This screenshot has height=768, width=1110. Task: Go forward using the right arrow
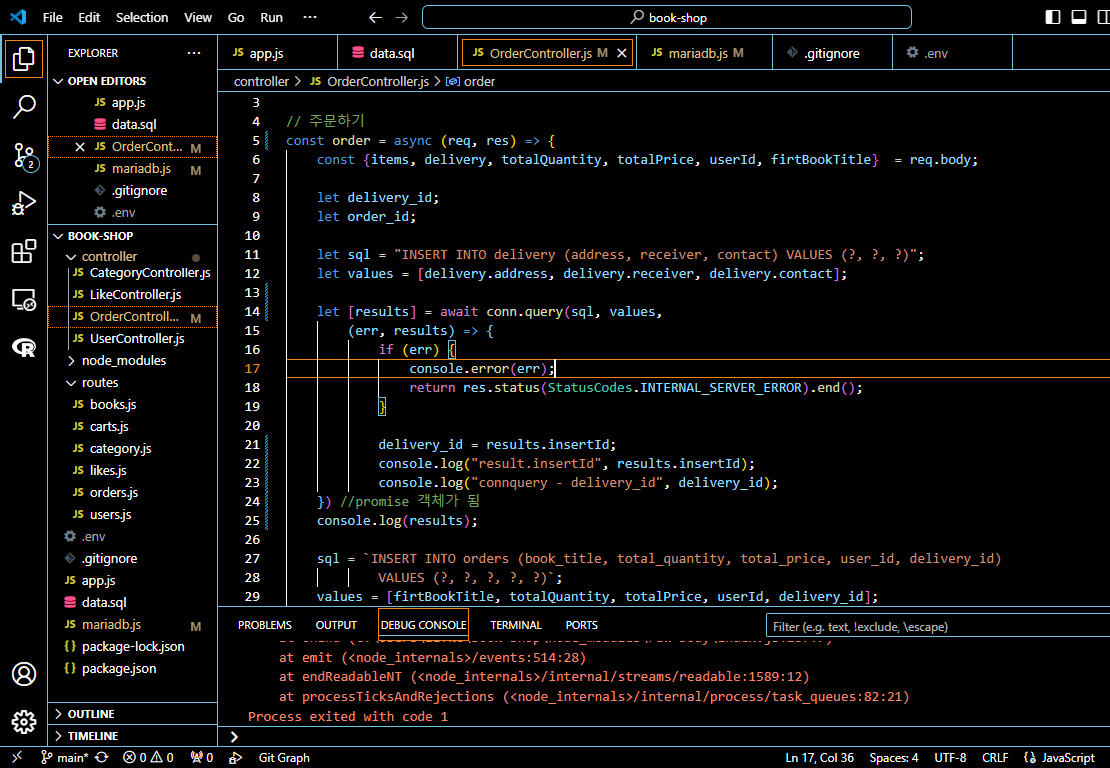[401, 18]
